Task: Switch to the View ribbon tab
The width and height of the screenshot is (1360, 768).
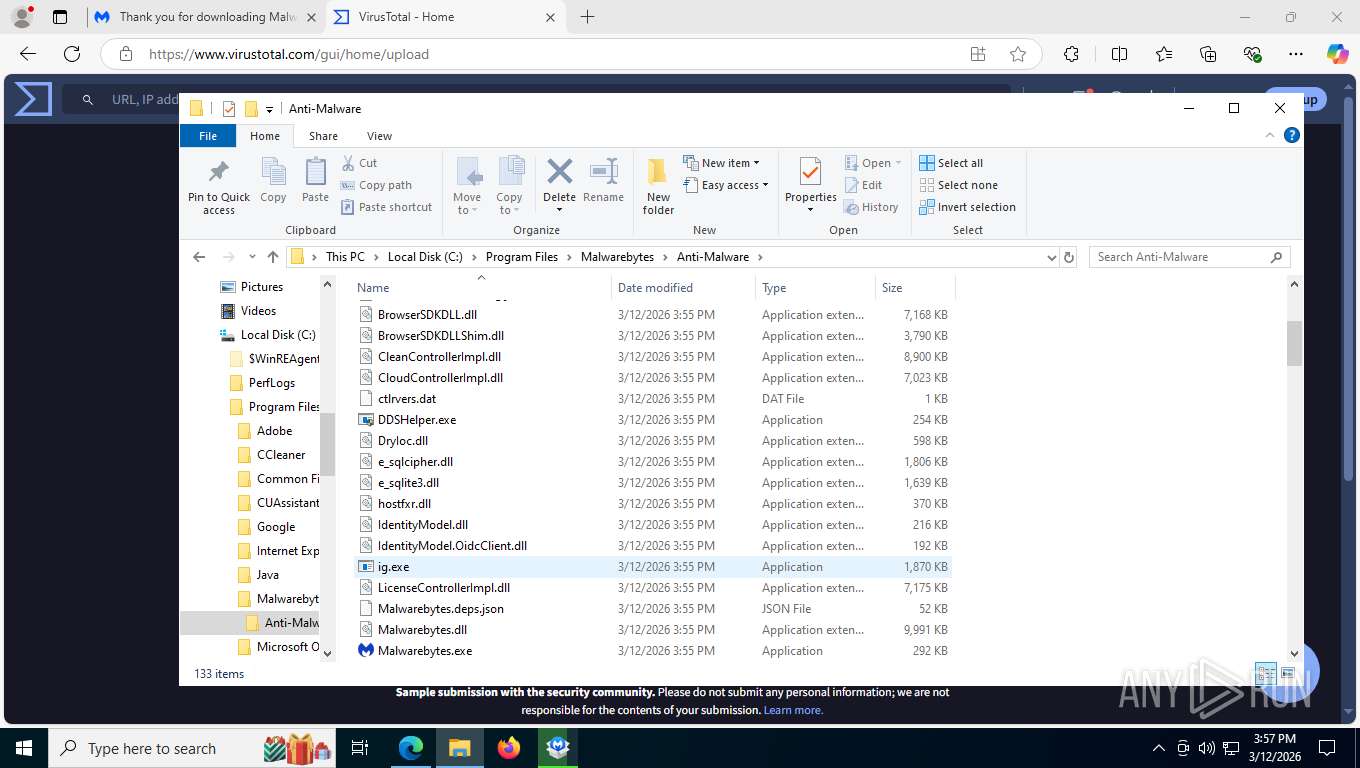Action: tap(379, 136)
